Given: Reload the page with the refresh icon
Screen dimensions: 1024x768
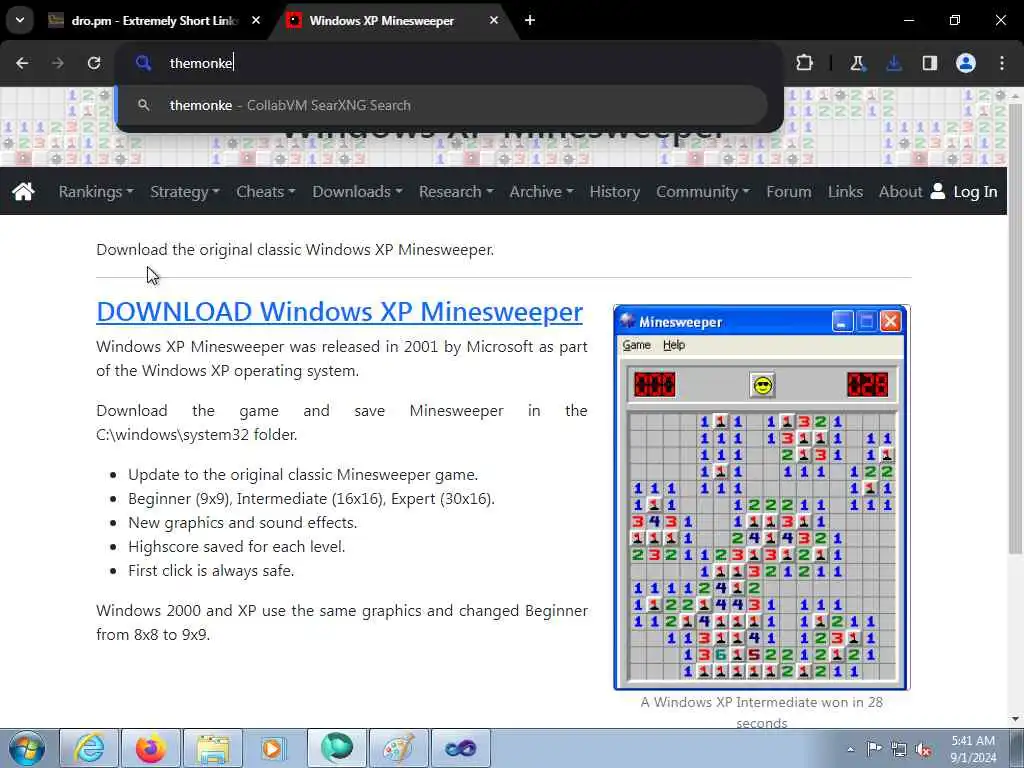Looking at the screenshot, I should tap(94, 63).
